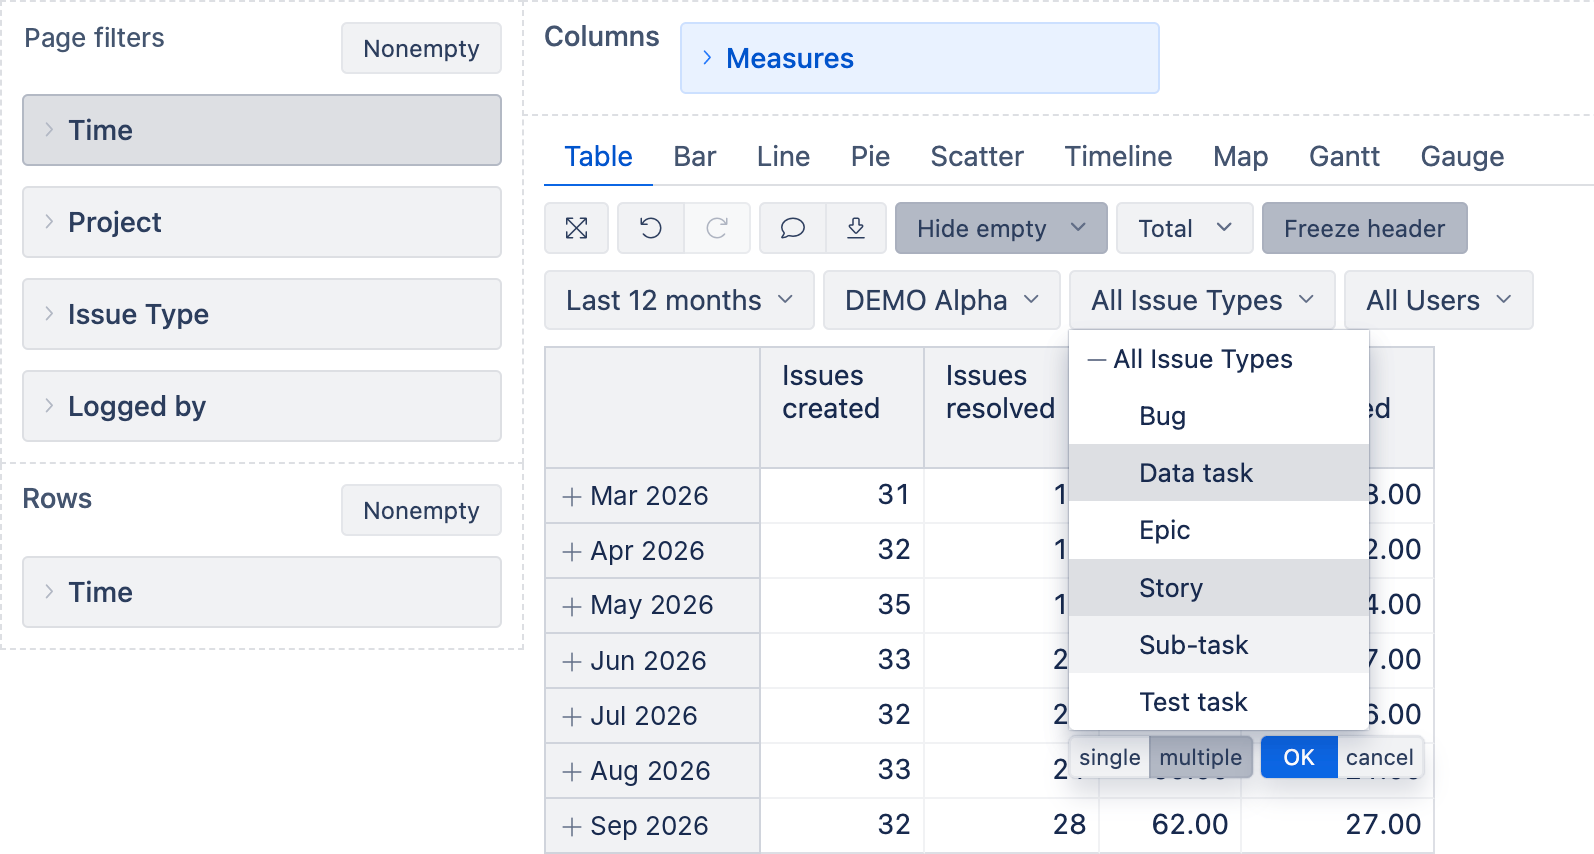Expand the Apr 2026 row
This screenshot has width=1594, height=854.
pyautogui.click(x=572, y=551)
